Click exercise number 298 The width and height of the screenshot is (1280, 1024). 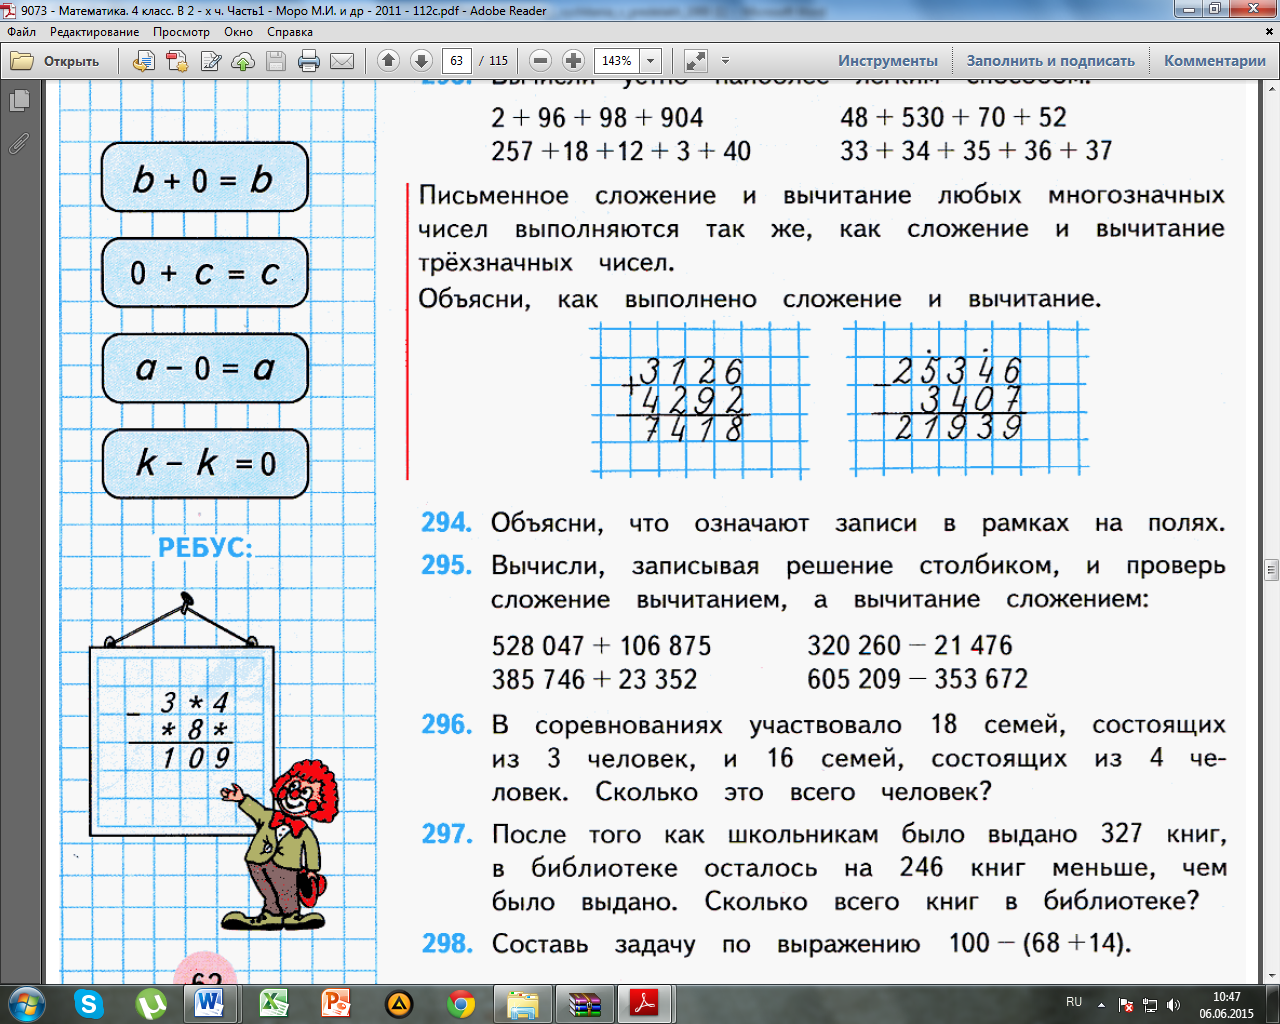click(x=446, y=943)
